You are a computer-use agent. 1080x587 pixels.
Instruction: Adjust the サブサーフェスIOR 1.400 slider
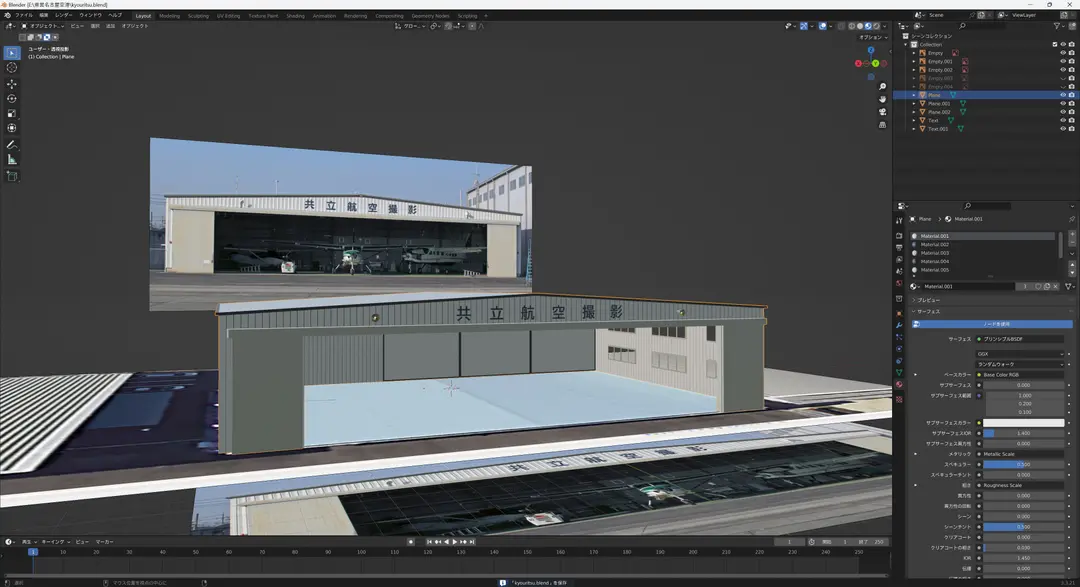coord(1024,433)
